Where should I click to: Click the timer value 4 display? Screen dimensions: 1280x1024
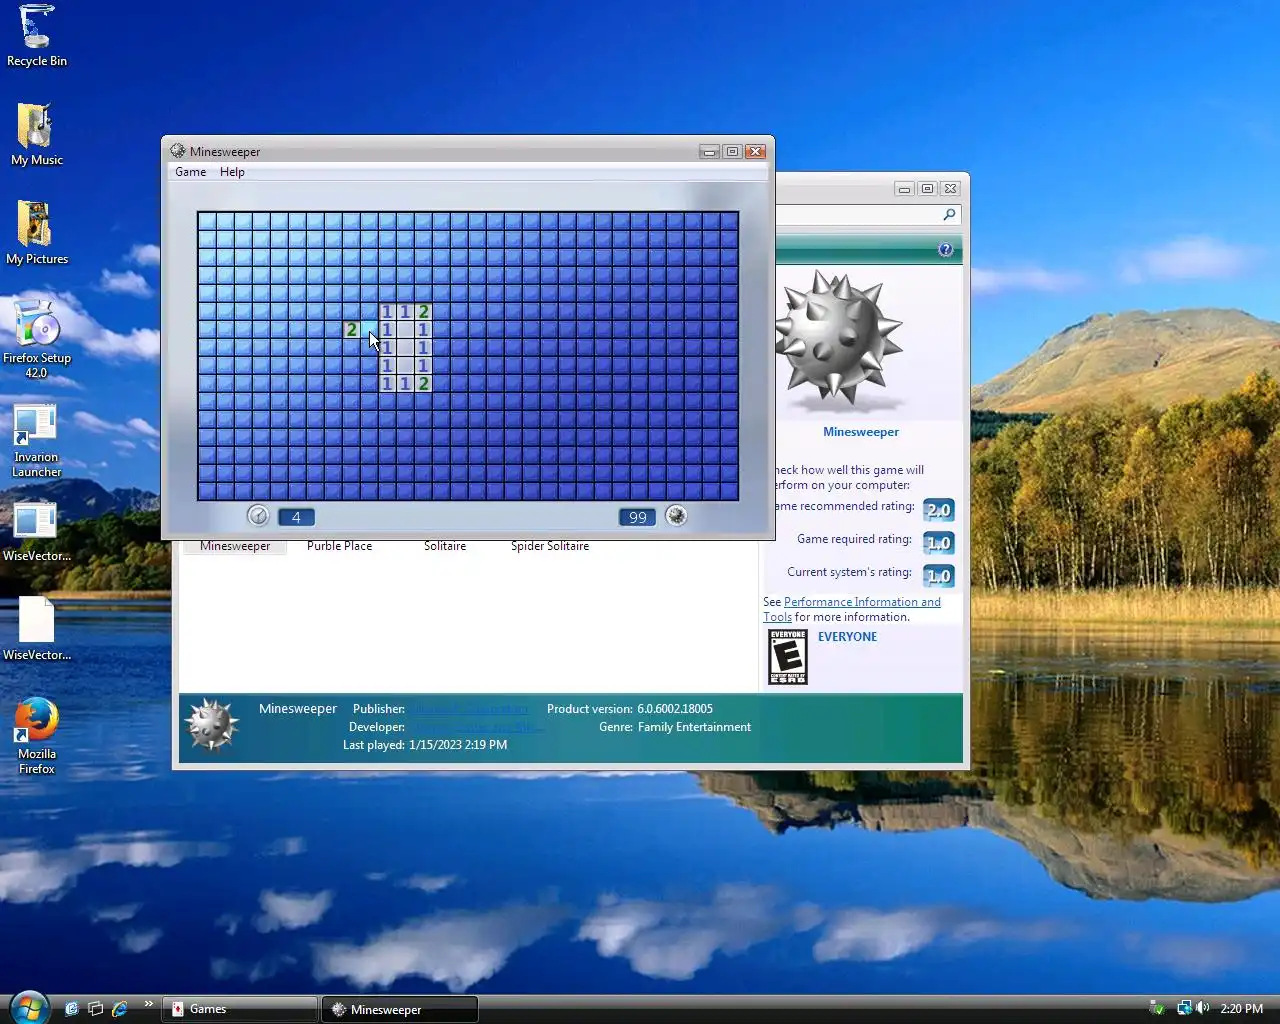tap(296, 517)
